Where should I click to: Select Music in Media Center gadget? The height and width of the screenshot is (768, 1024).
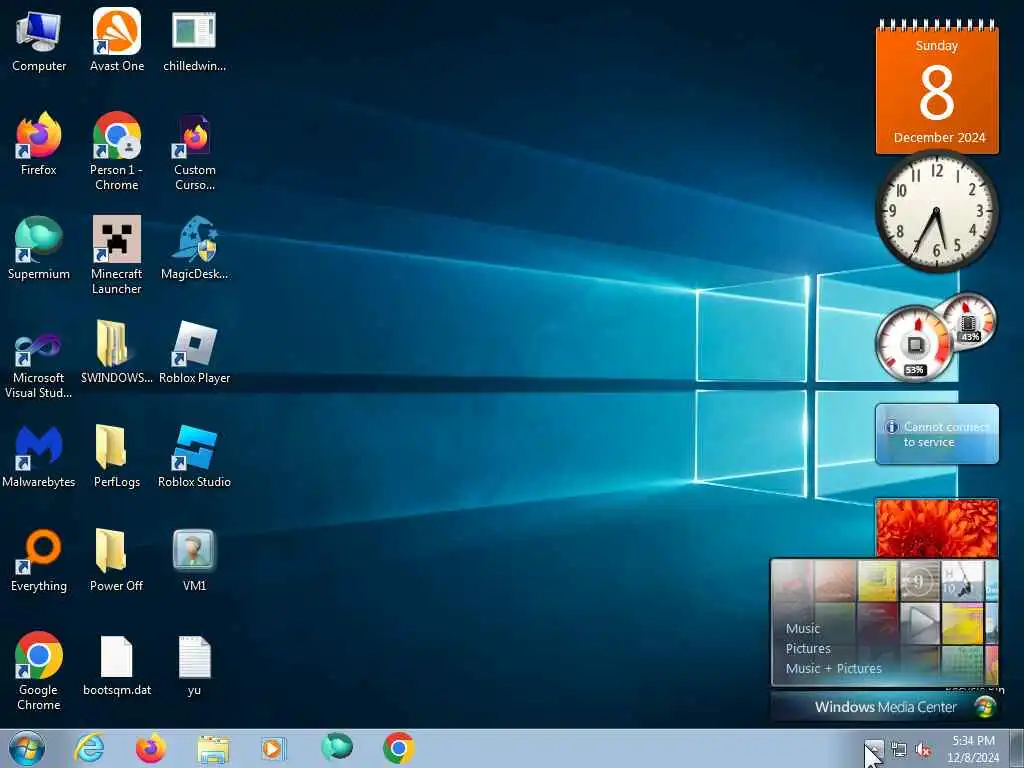[803, 628]
